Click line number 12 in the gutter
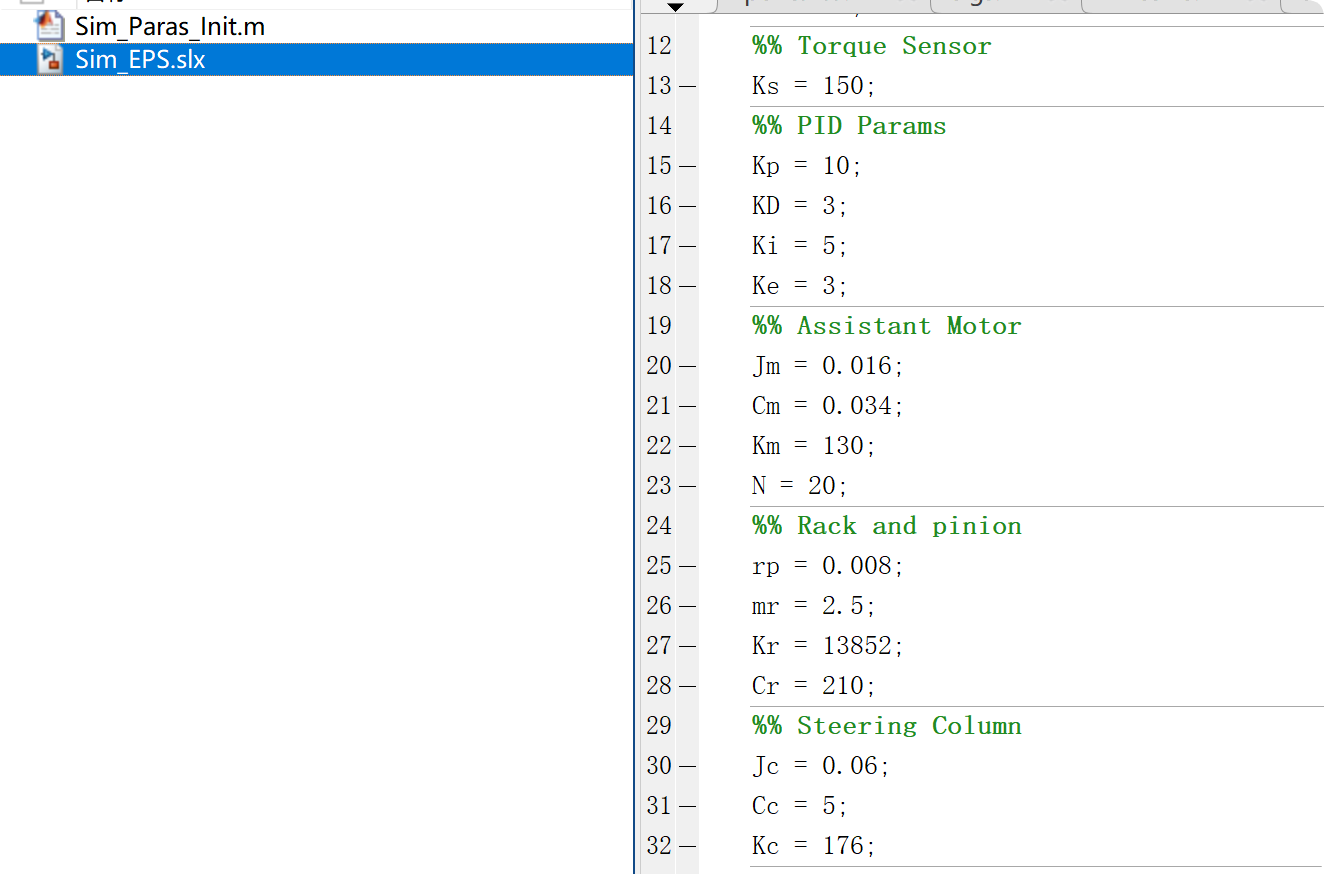This screenshot has height=874, width=1324. [659, 46]
